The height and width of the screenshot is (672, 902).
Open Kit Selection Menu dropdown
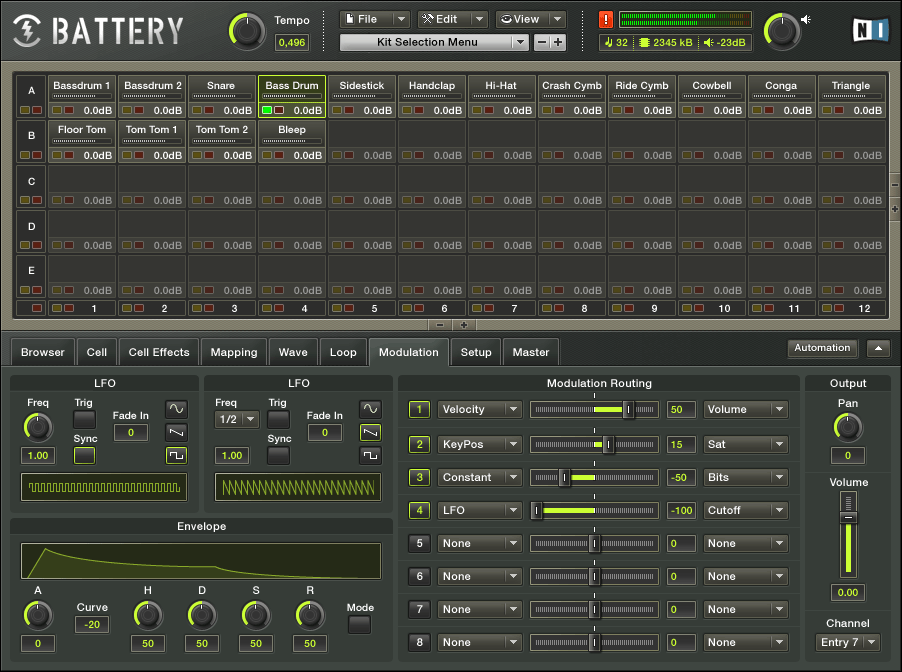pos(434,42)
